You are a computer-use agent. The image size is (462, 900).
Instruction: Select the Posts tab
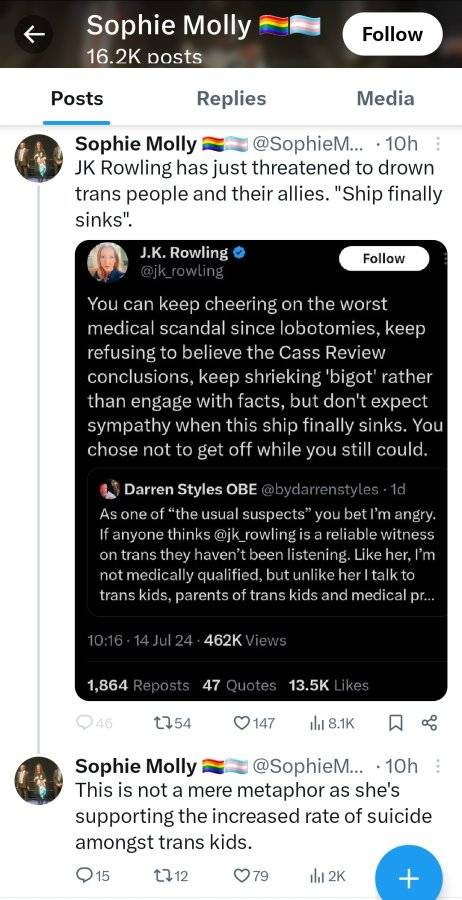[77, 98]
